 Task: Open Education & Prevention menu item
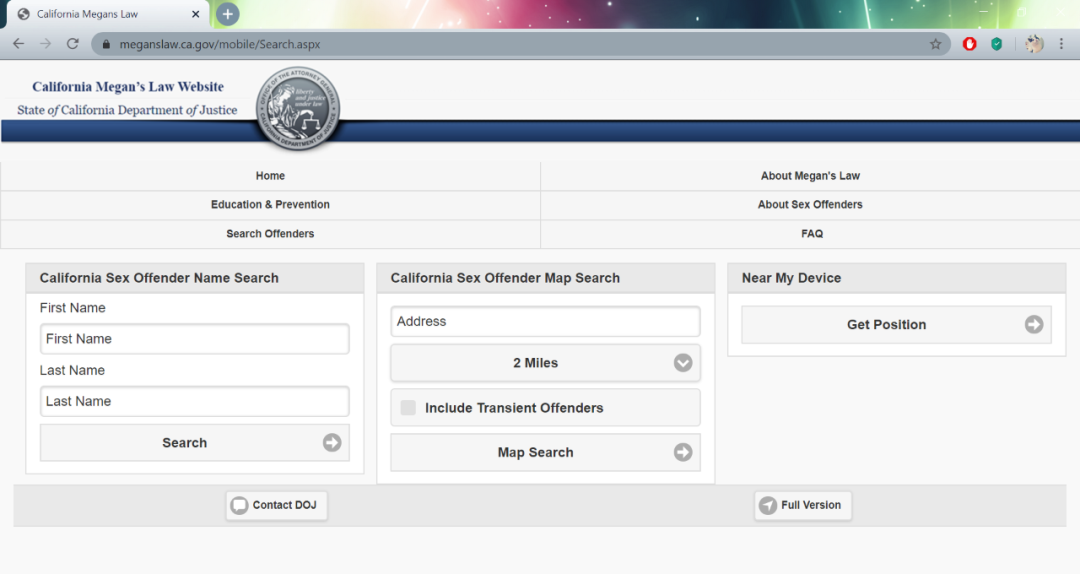(270, 205)
